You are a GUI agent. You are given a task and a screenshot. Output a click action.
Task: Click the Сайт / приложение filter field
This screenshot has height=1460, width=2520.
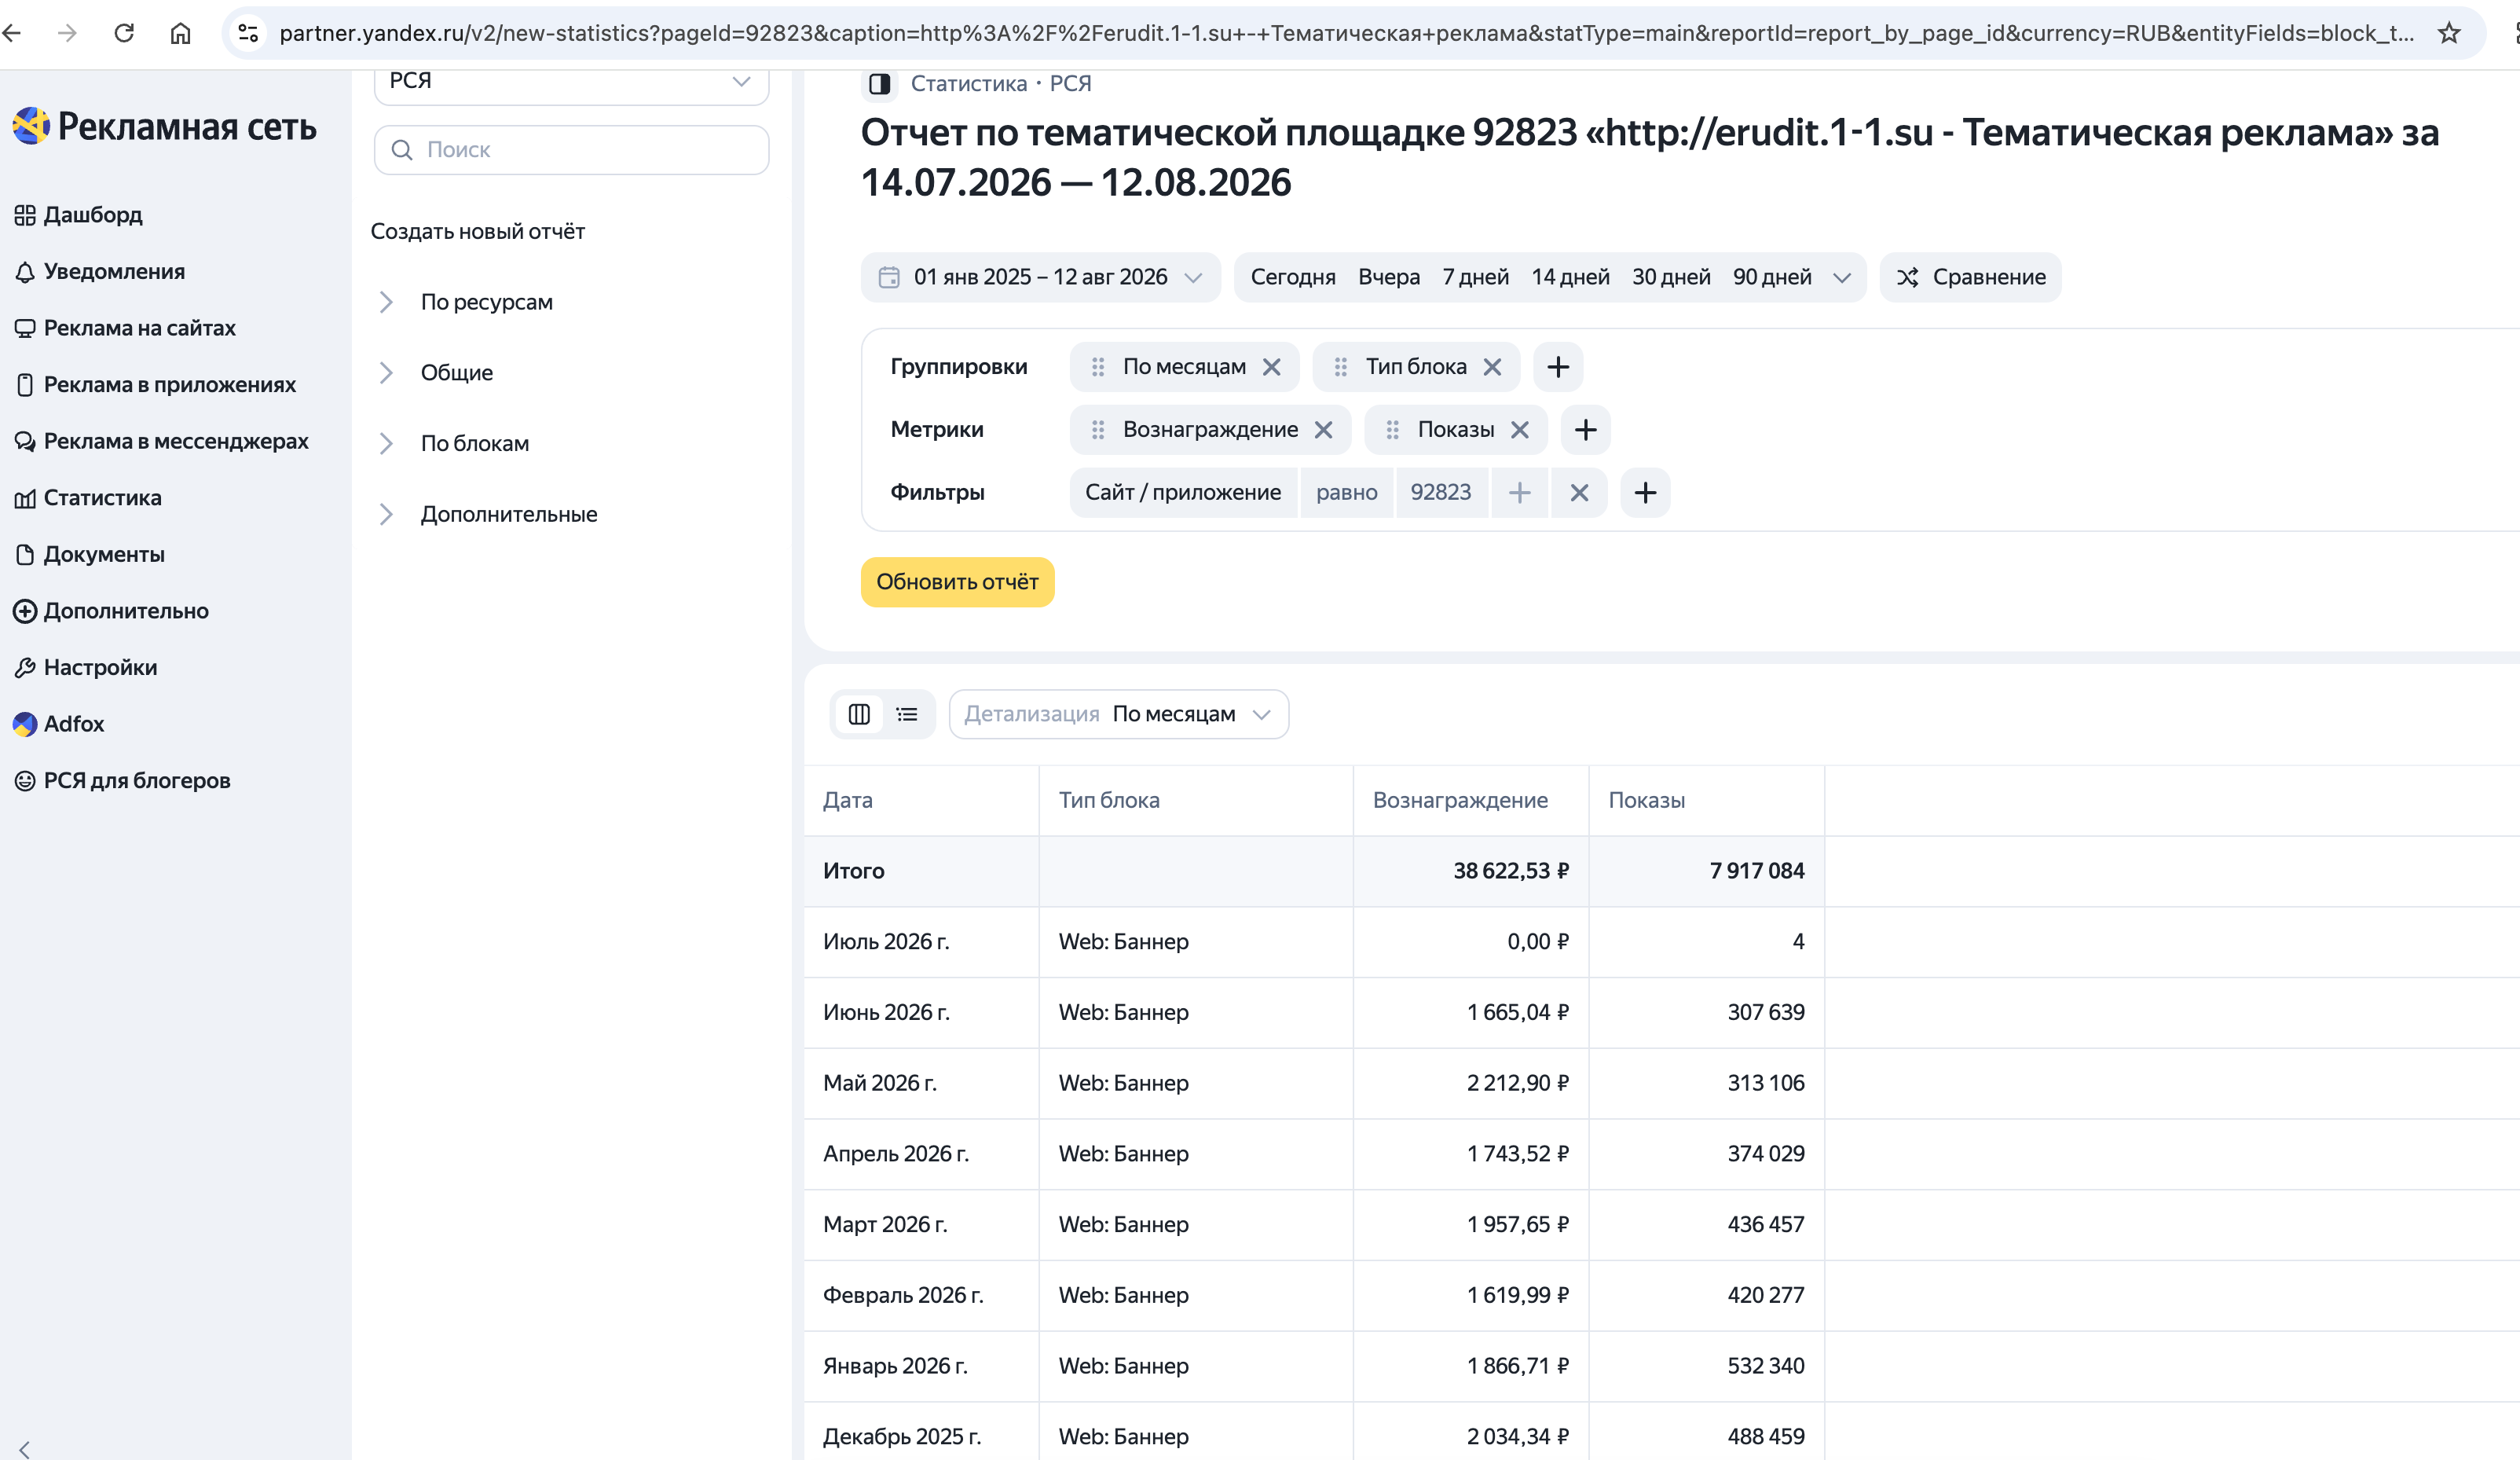click(x=1183, y=493)
